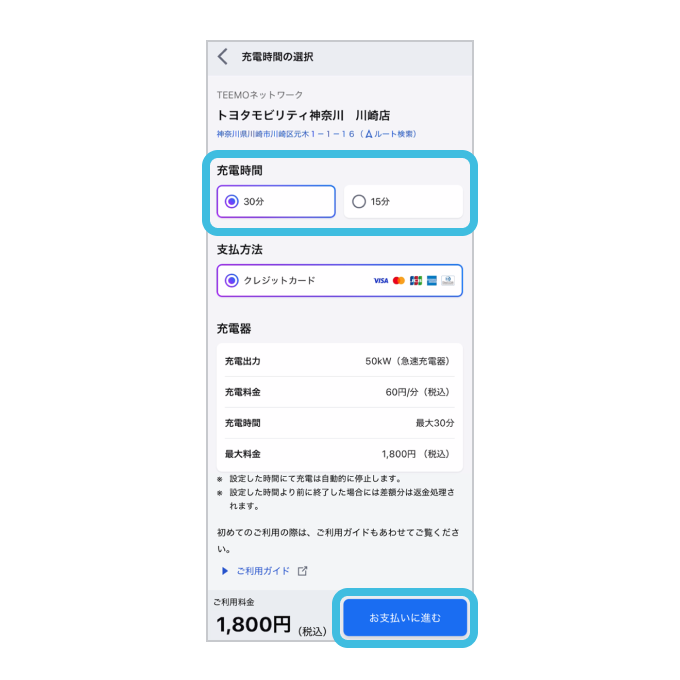Choose the クレジットカード payment method radio

pyautogui.click(x=340, y=281)
